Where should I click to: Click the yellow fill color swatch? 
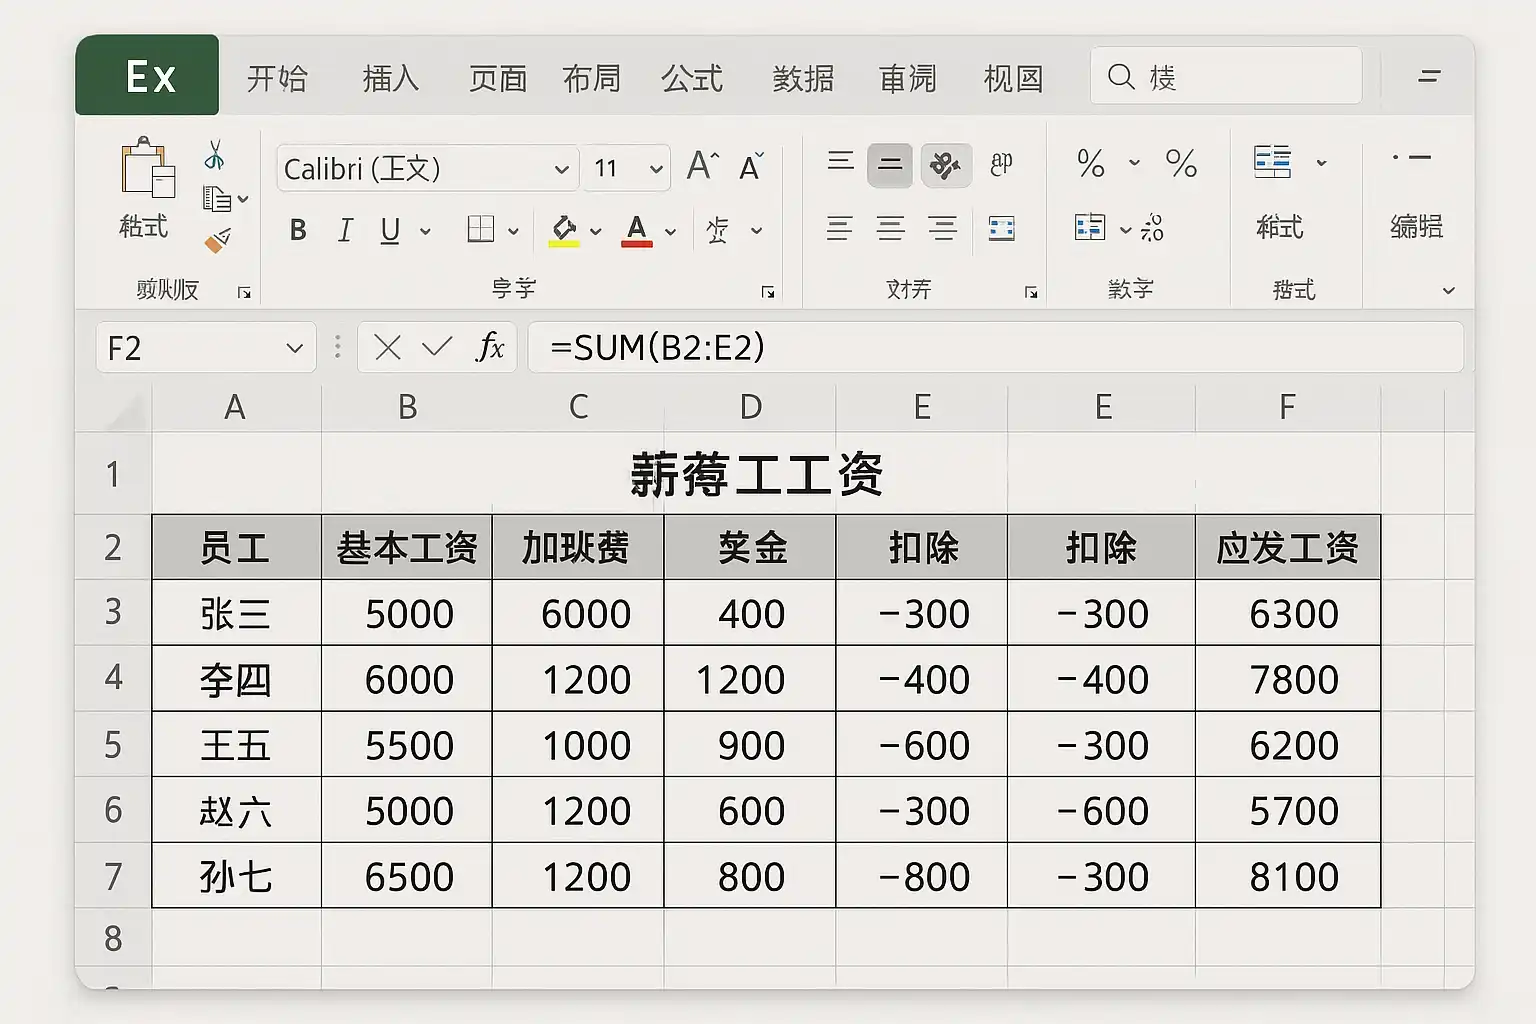click(564, 231)
